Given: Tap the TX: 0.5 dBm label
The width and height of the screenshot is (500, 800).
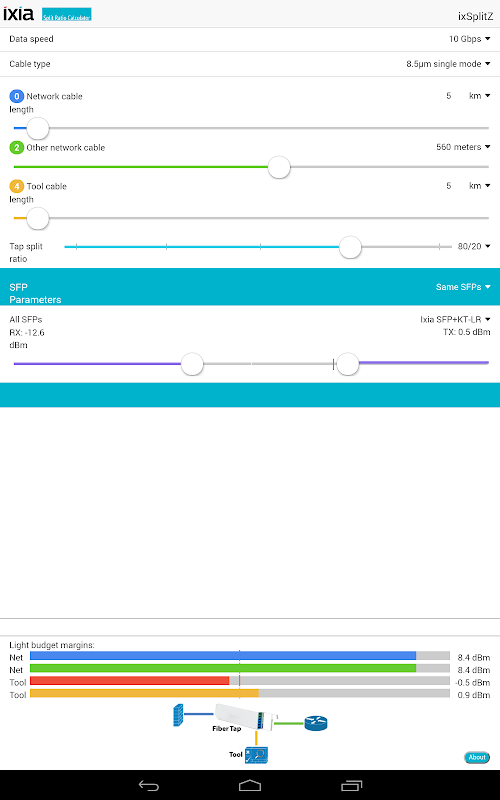Looking at the screenshot, I should 467,332.
